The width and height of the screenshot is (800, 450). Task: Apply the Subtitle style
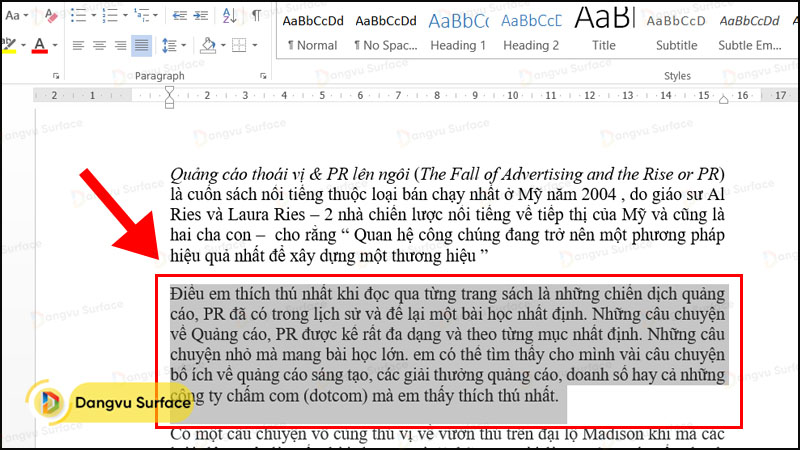677,32
